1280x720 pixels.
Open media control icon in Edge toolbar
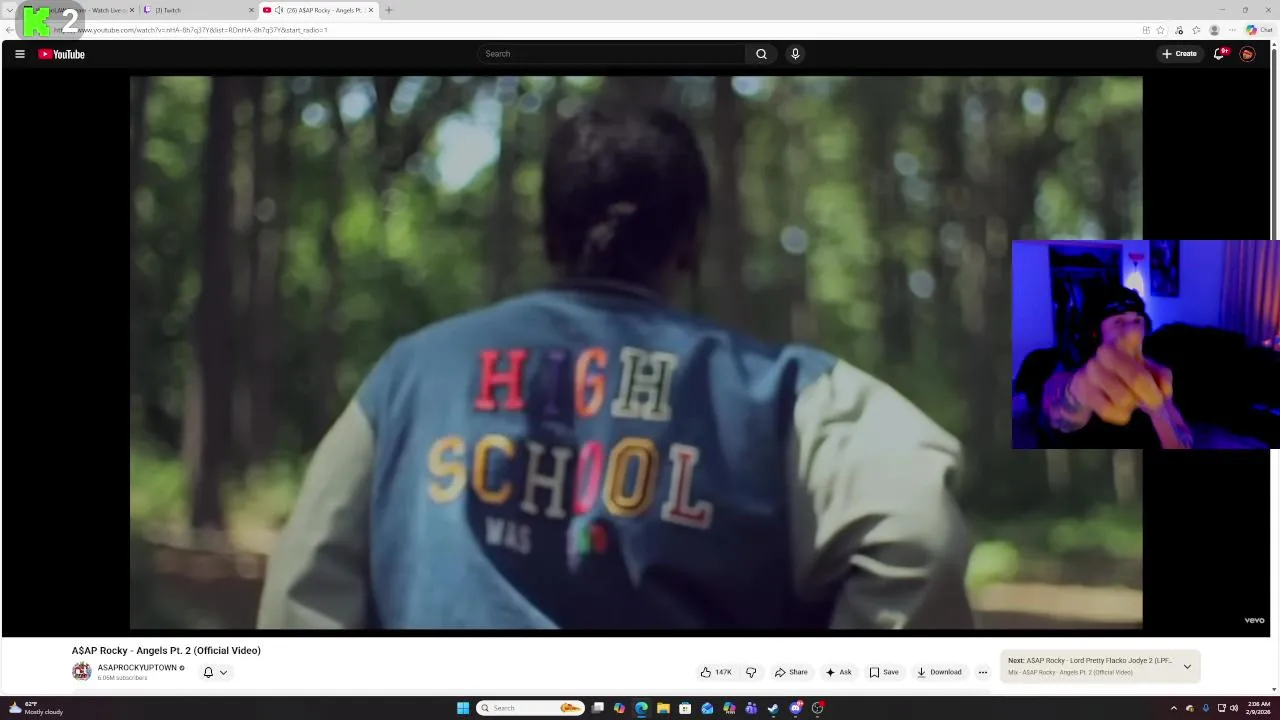tap(1179, 30)
